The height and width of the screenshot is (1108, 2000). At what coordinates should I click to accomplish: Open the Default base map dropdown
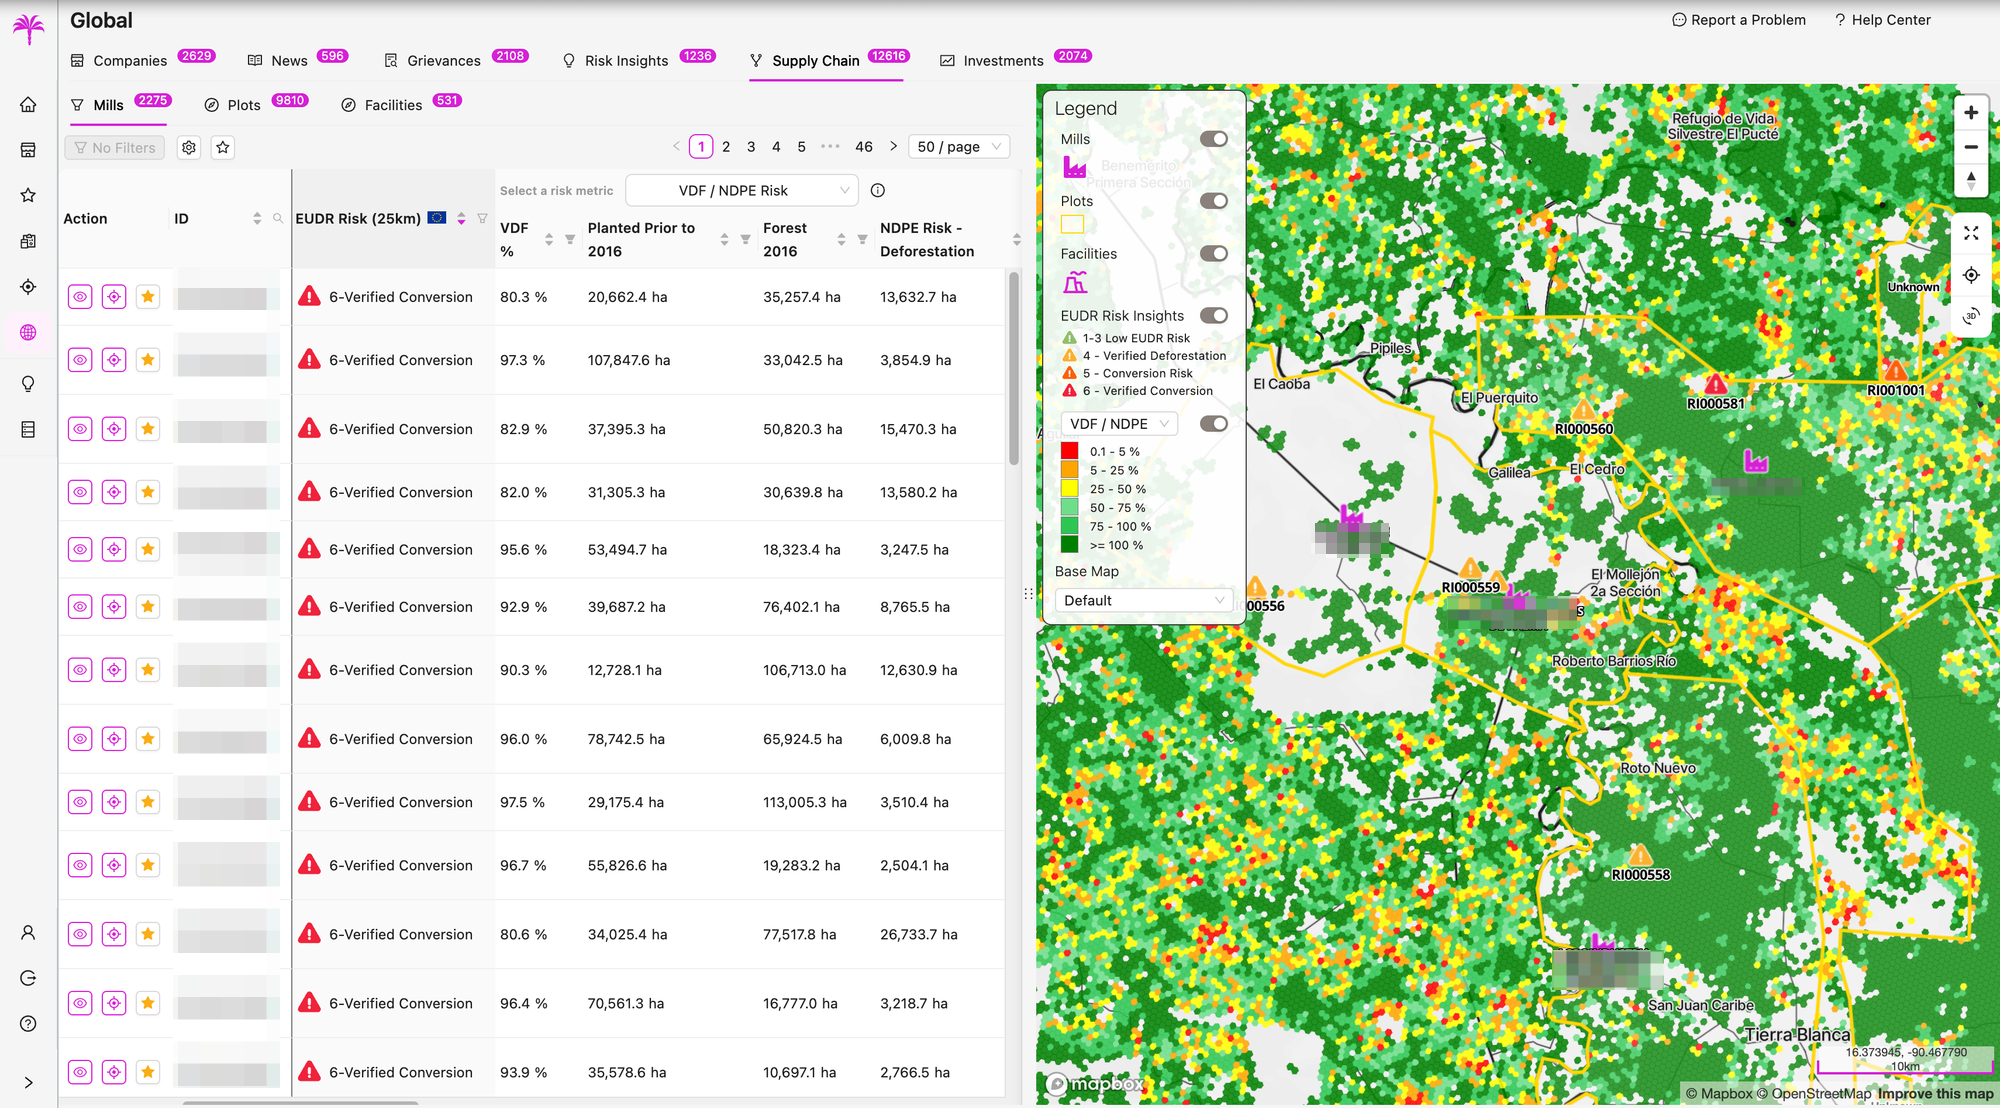pos(1144,600)
